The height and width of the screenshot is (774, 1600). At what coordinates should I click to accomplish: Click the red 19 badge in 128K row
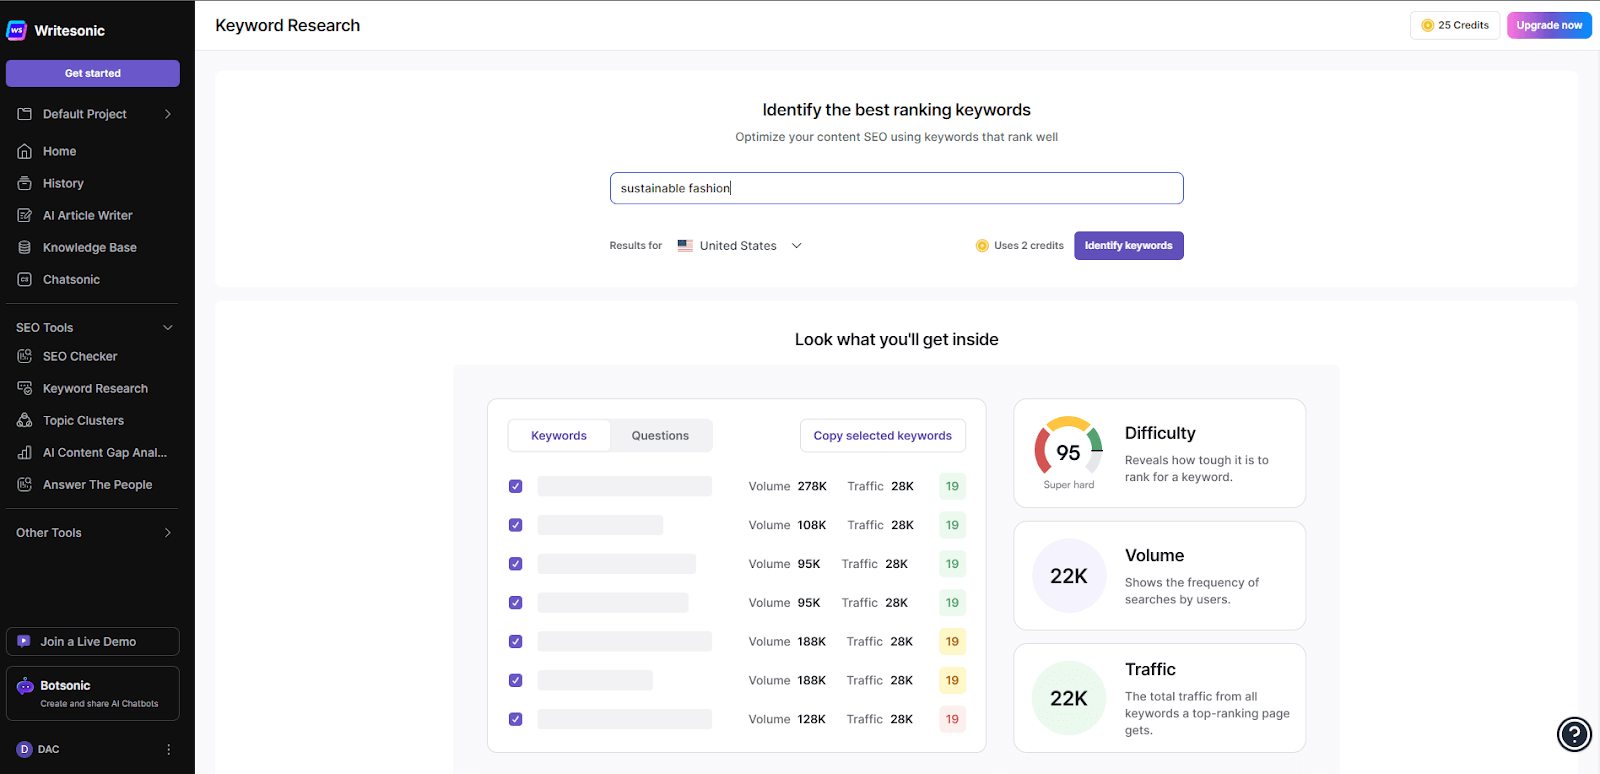(x=952, y=719)
